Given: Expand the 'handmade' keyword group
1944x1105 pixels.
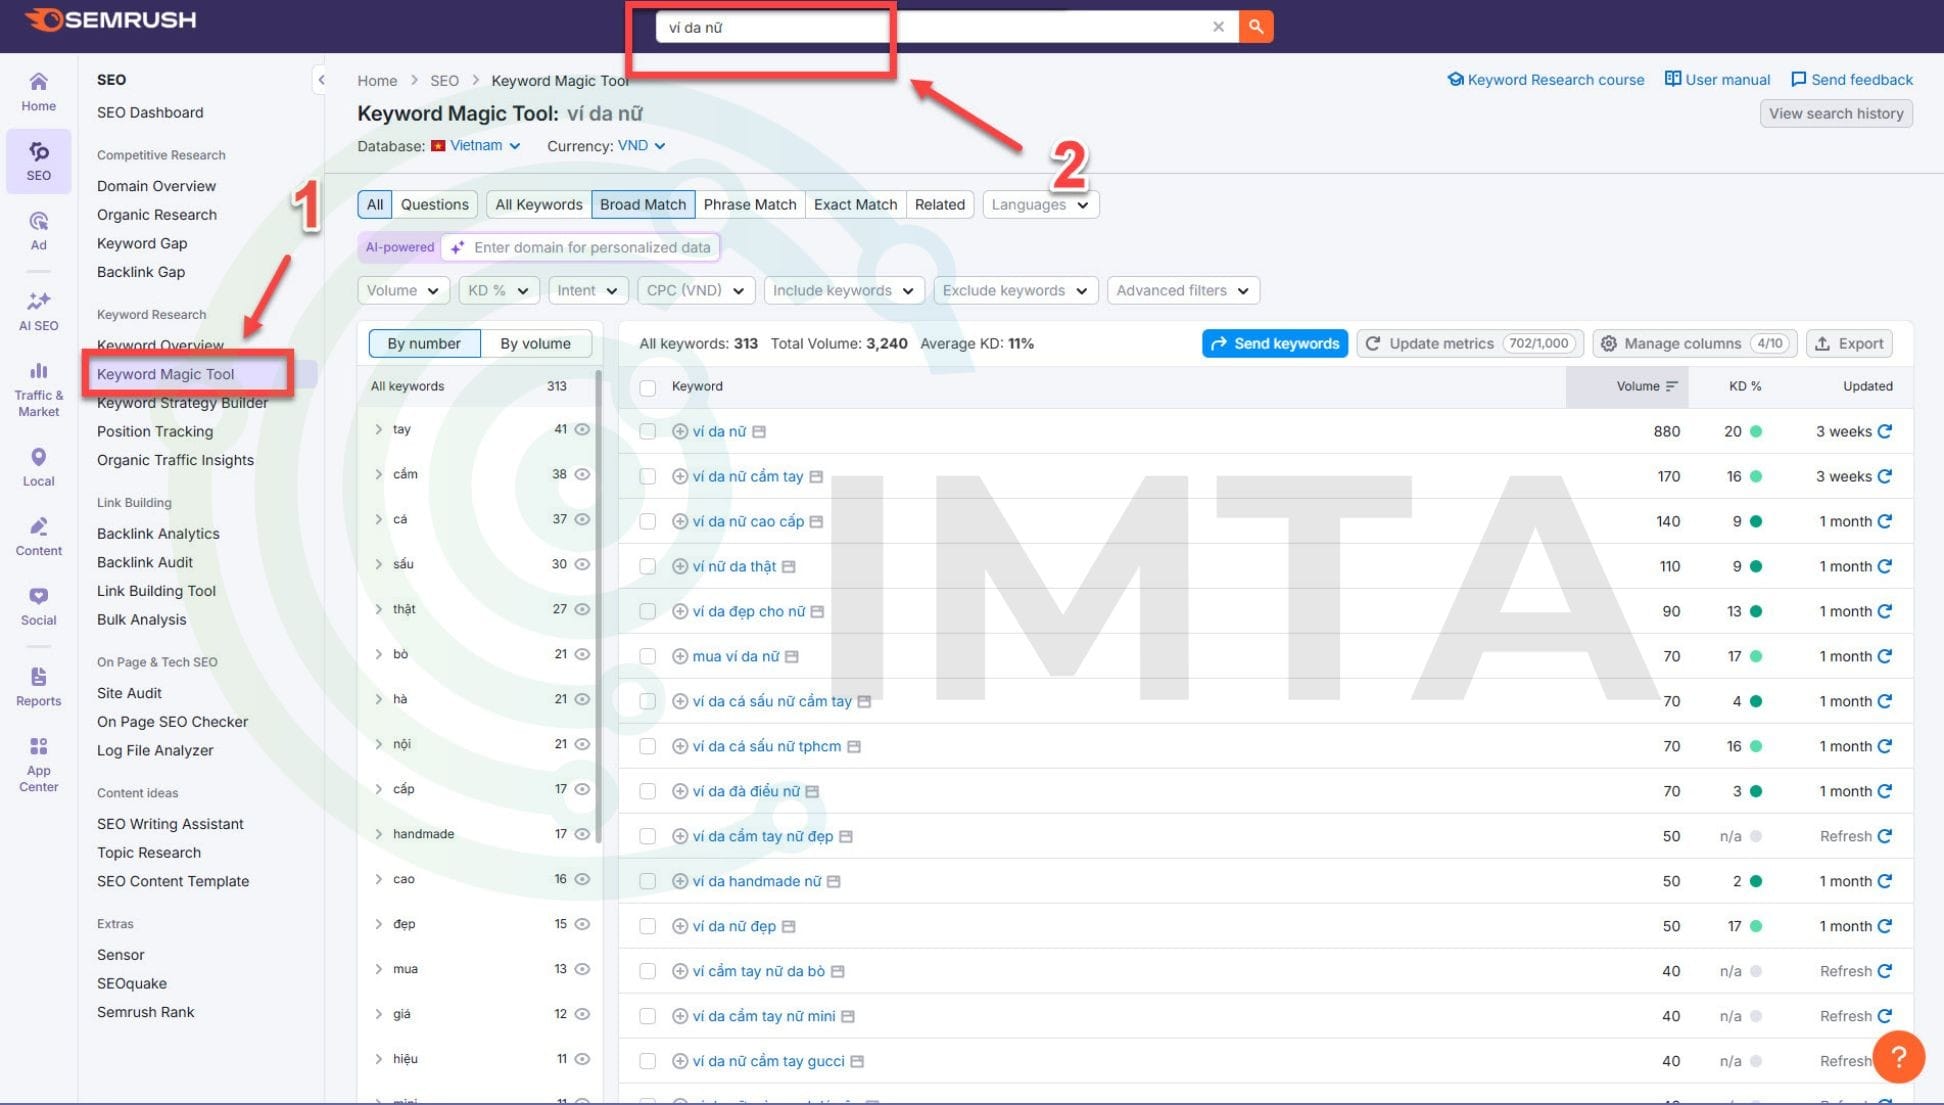Looking at the screenshot, I should coord(379,833).
